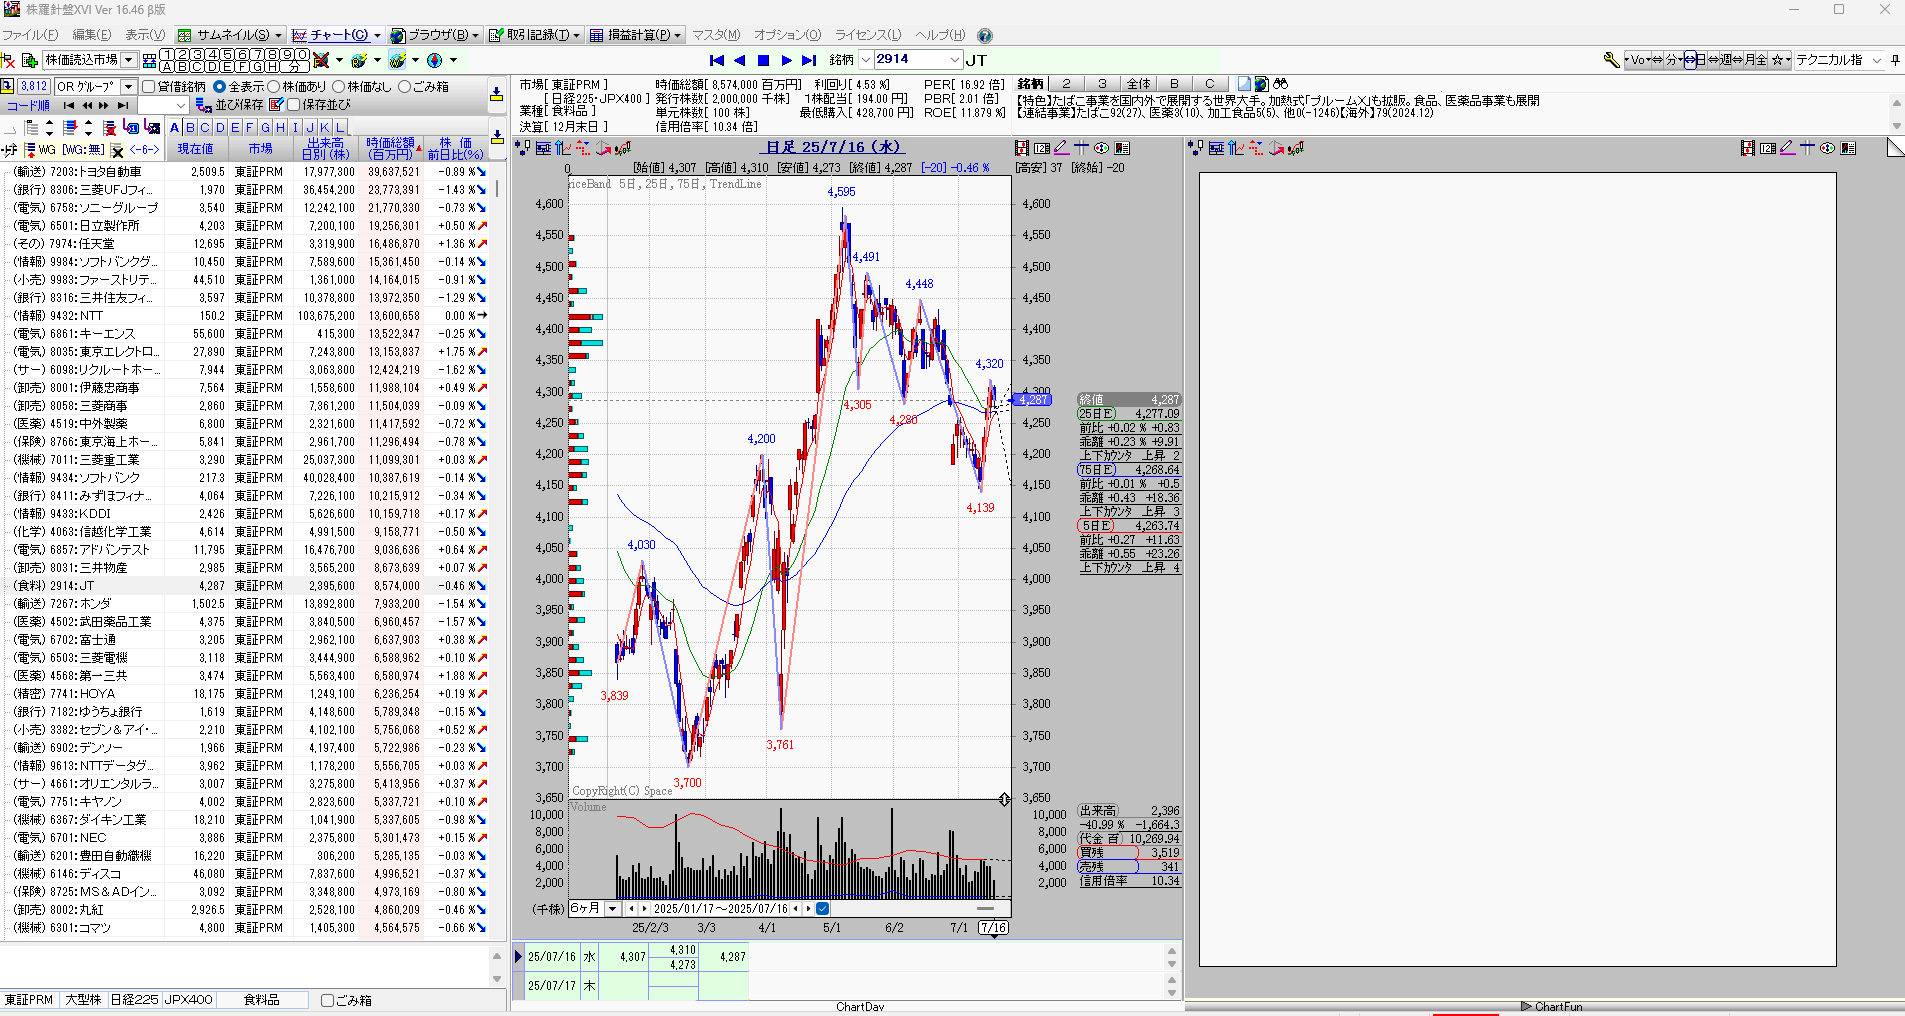The image size is (1905, 1016).
Task: Click the sort save icon before 並び保存
Action: click(x=203, y=105)
